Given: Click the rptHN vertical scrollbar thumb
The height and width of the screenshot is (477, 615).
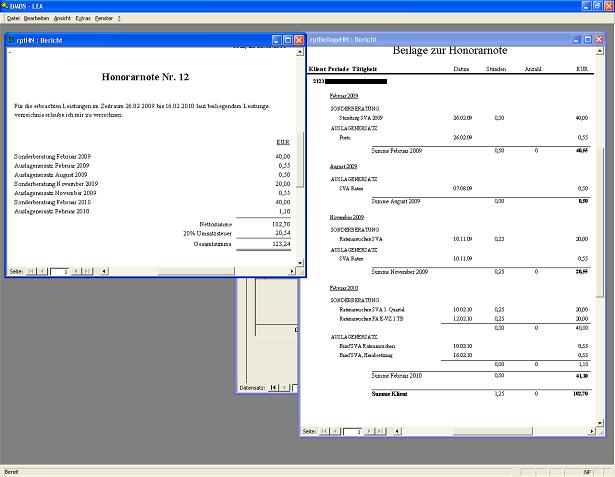Looking at the screenshot, I should coord(300,160).
